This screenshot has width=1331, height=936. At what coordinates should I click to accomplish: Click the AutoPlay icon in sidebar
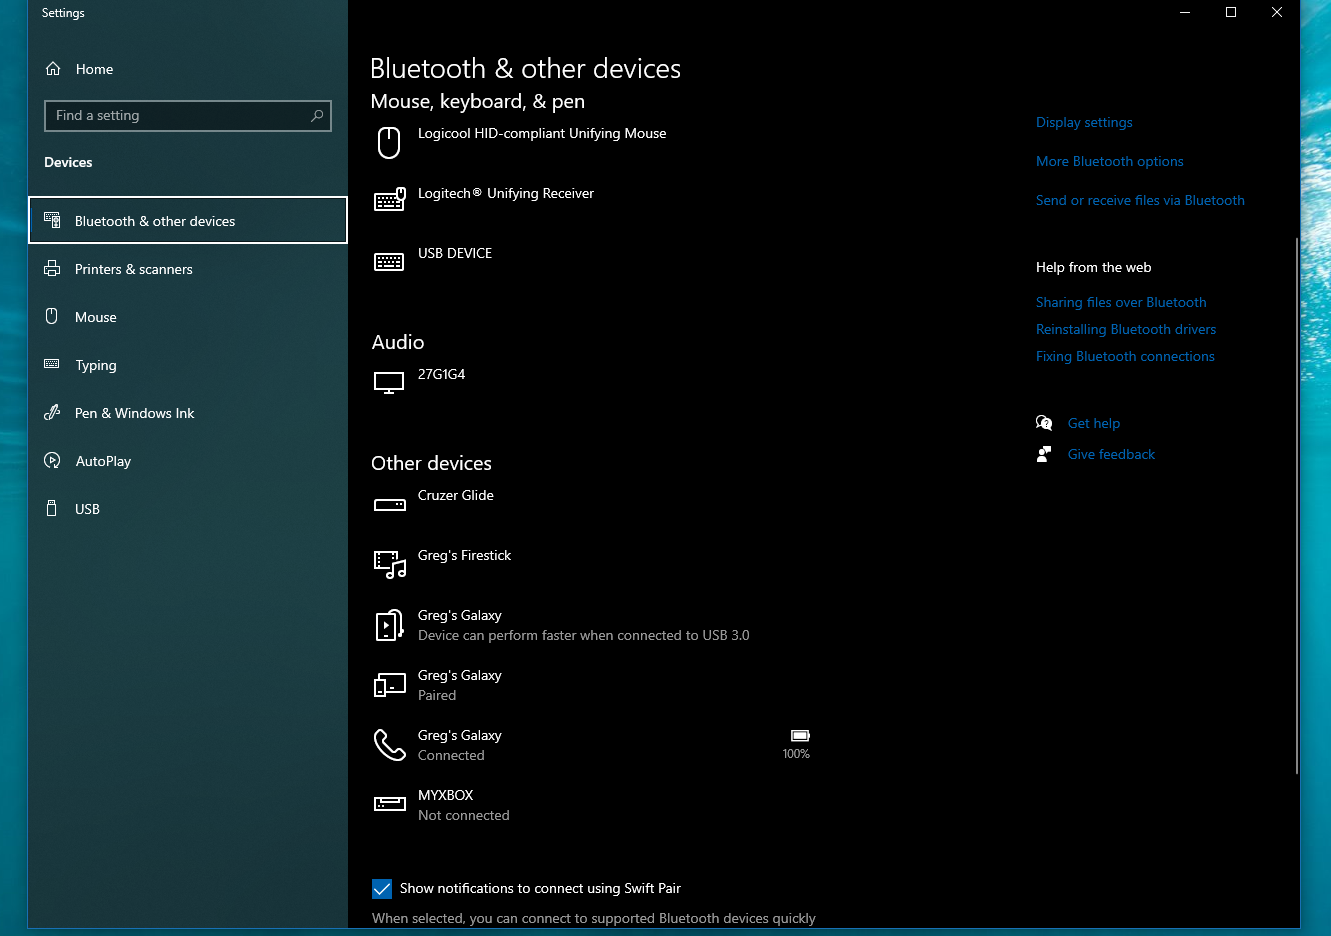(x=52, y=461)
